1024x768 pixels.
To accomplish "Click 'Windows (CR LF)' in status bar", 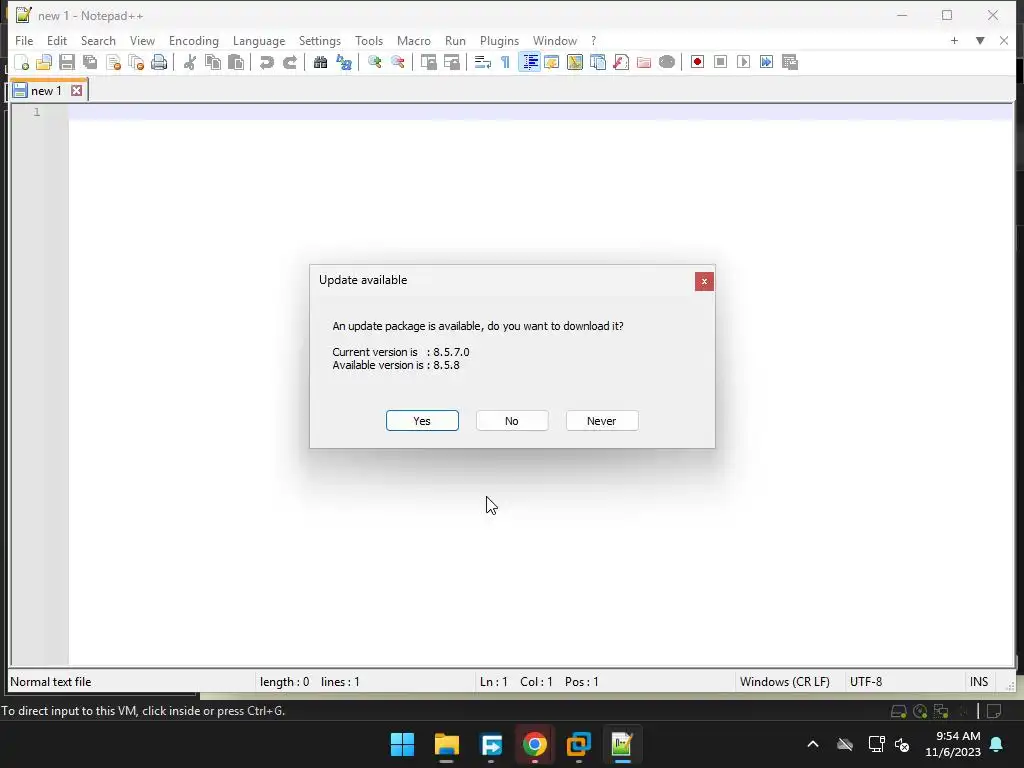I will [784, 682].
